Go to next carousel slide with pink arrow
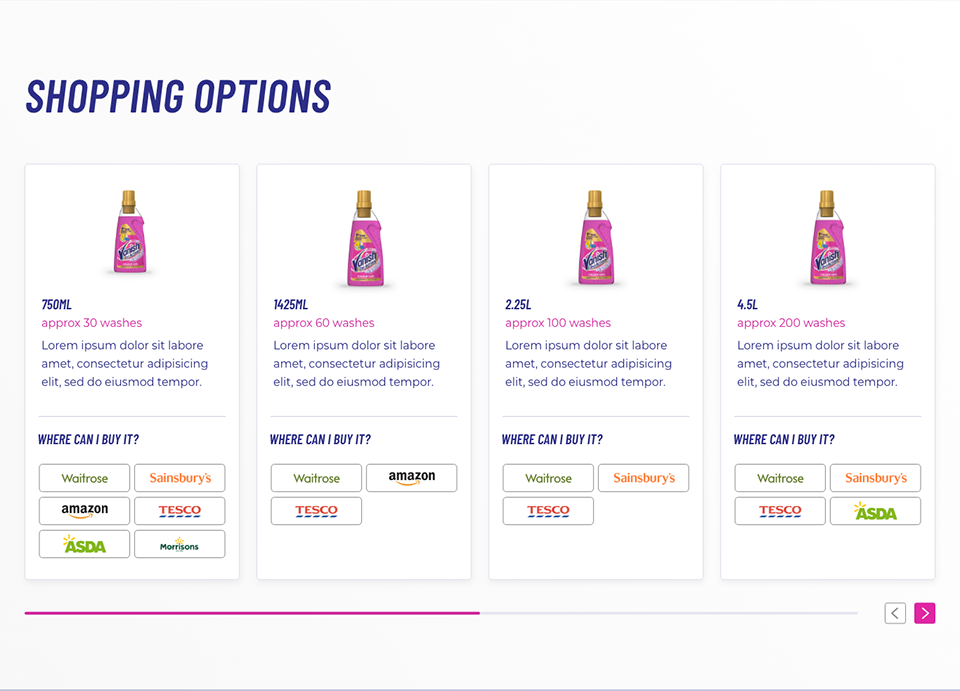Image resolution: width=960 pixels, height=691 pixels. pyautogui.click(x=925, y=613)
